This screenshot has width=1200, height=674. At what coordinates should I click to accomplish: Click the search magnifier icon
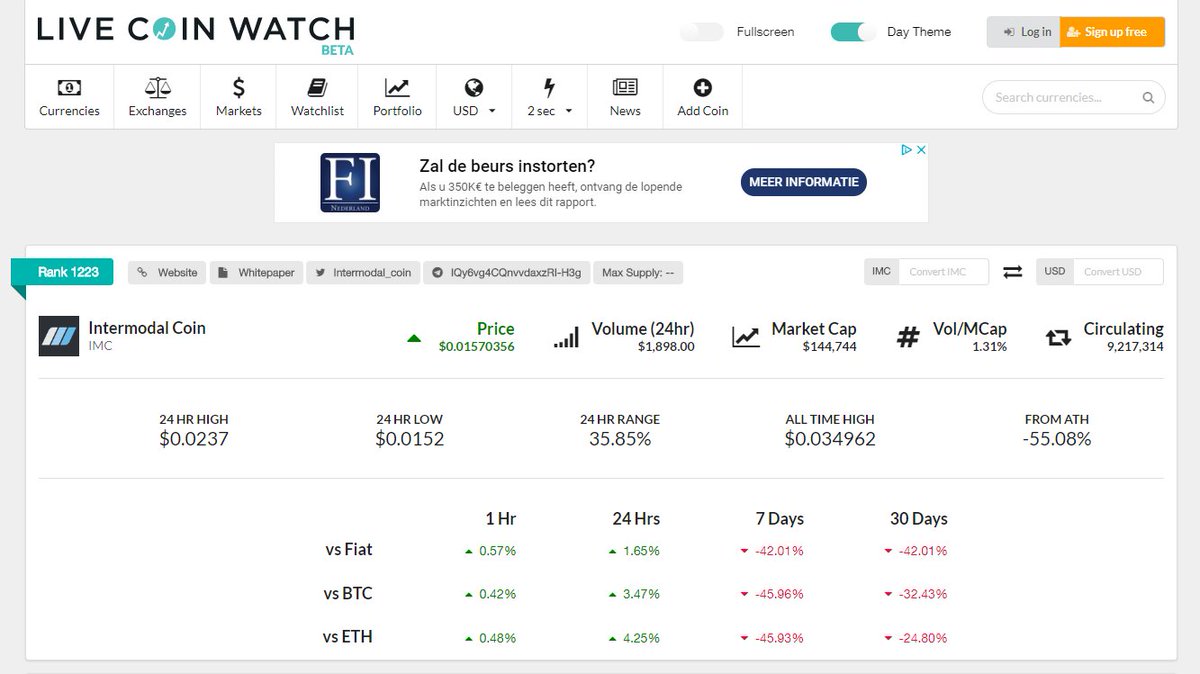tap(1149, 97)
